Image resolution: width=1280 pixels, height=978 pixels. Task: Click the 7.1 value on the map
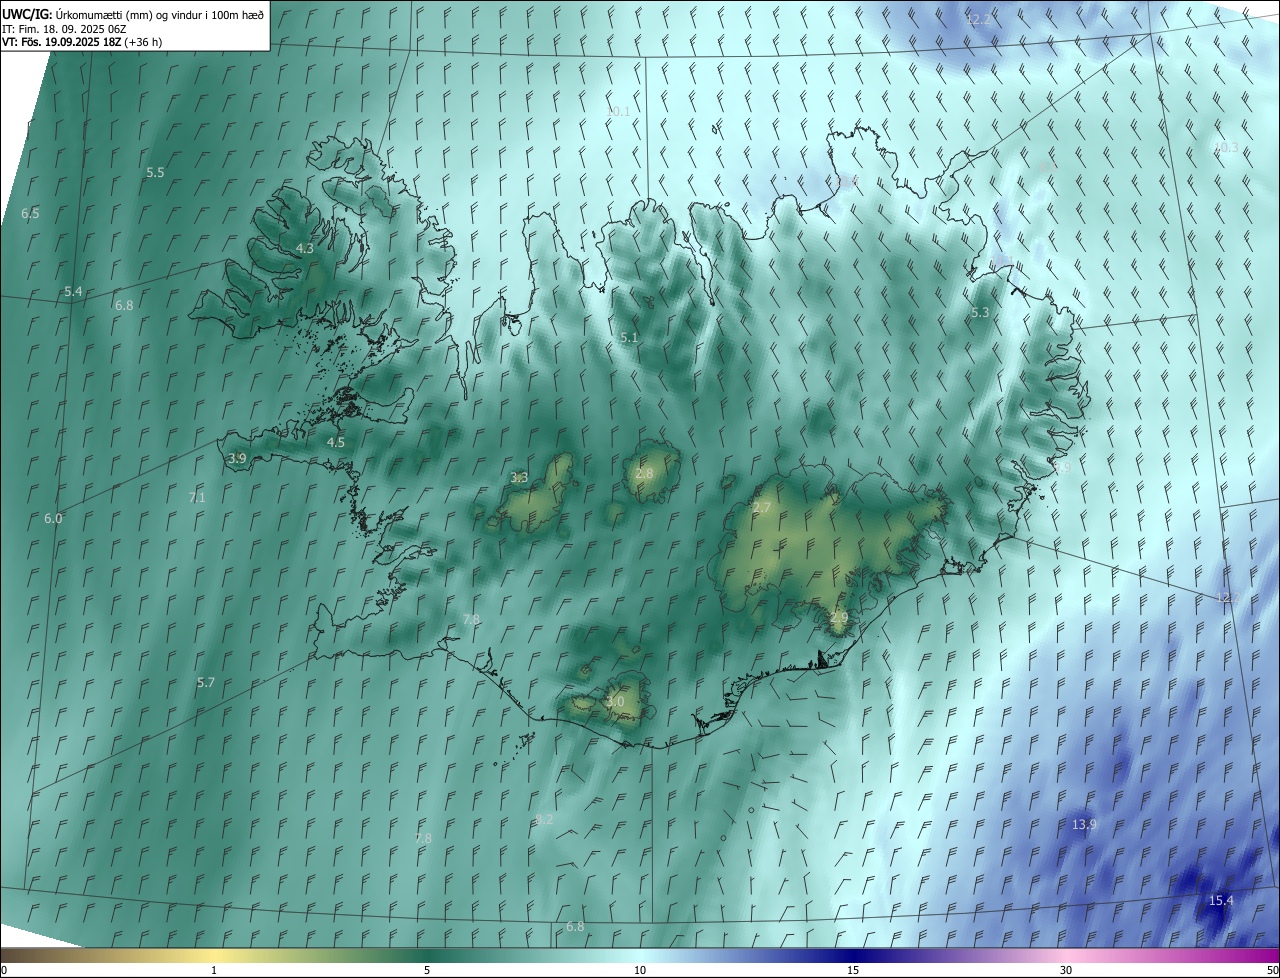pos(197,498)
